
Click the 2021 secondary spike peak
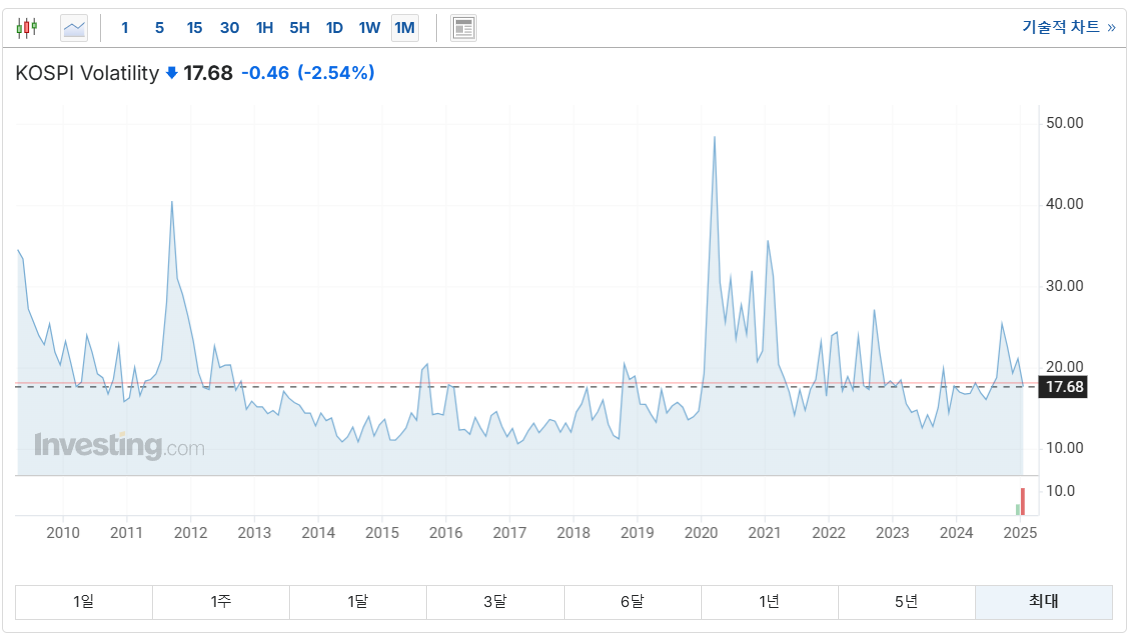point(767,242)
